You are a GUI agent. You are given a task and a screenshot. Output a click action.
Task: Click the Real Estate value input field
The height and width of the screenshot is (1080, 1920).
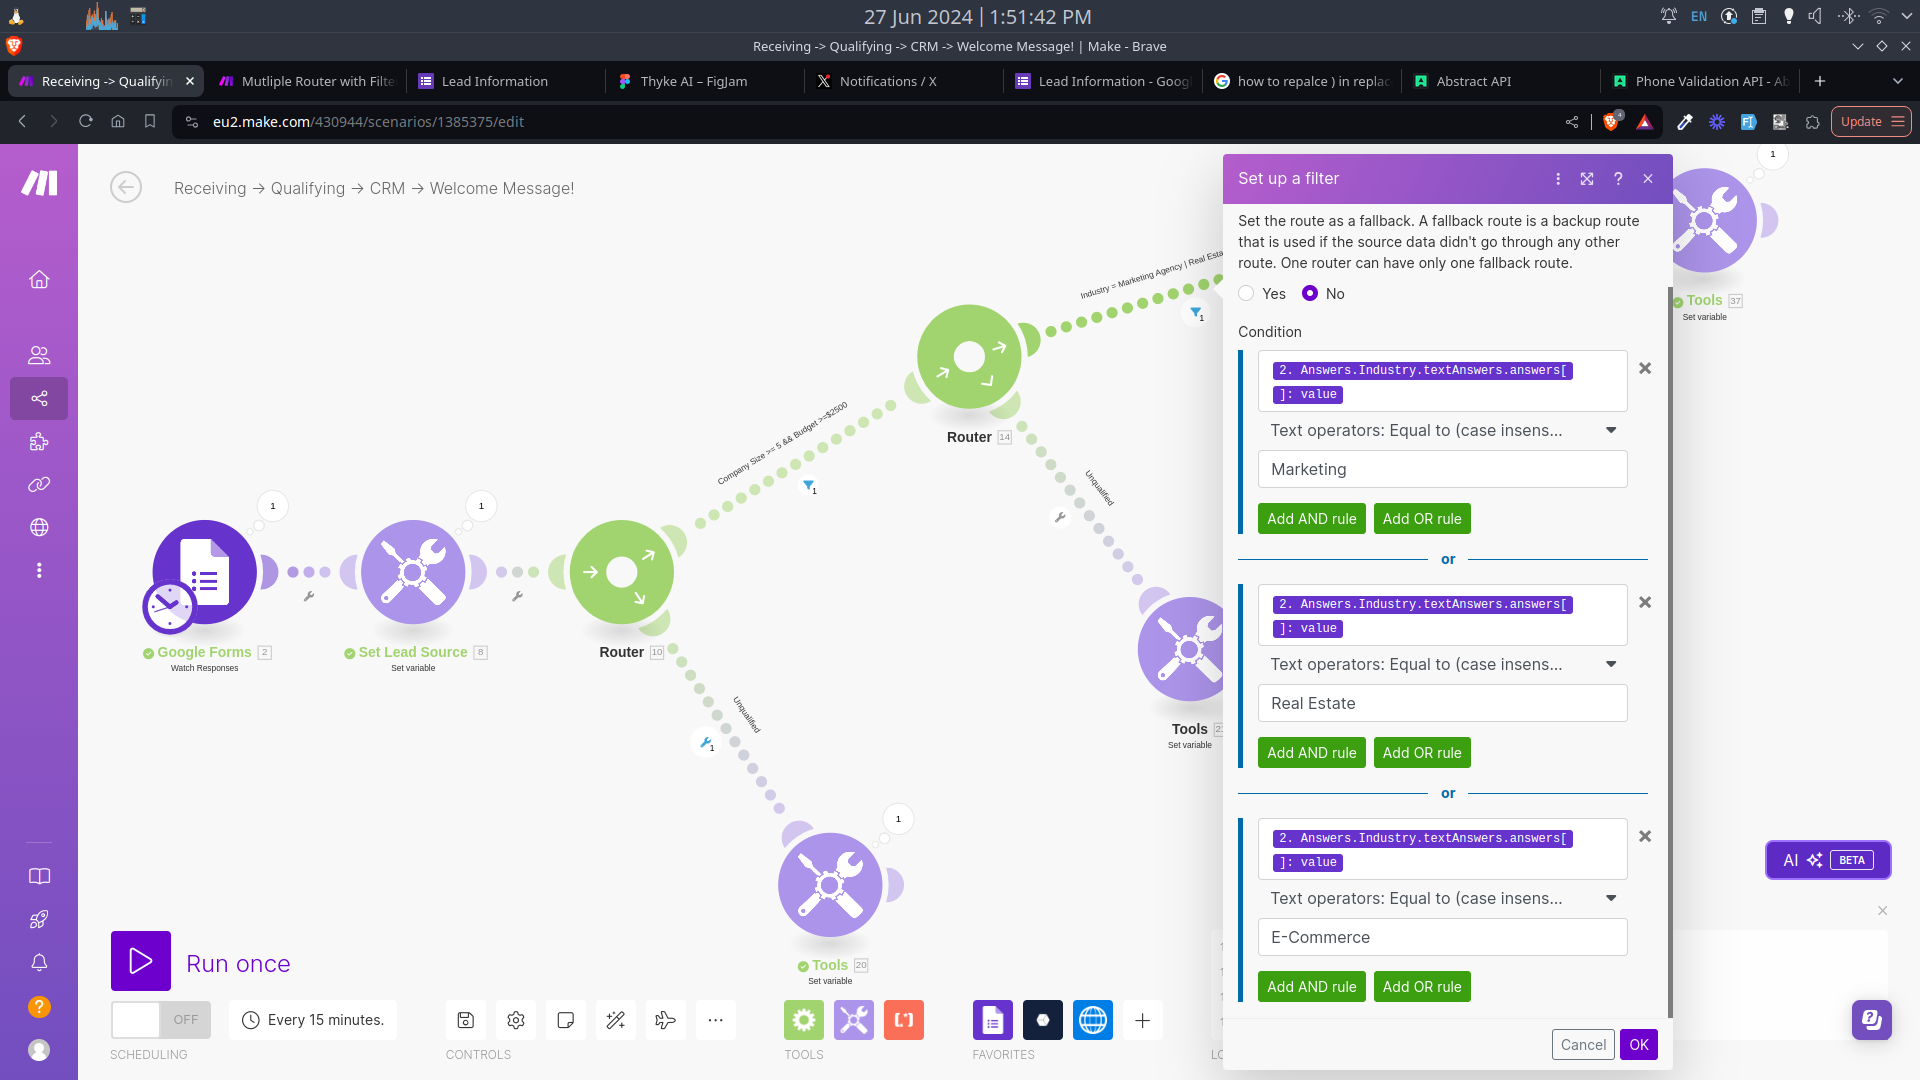coord(1442,703)
